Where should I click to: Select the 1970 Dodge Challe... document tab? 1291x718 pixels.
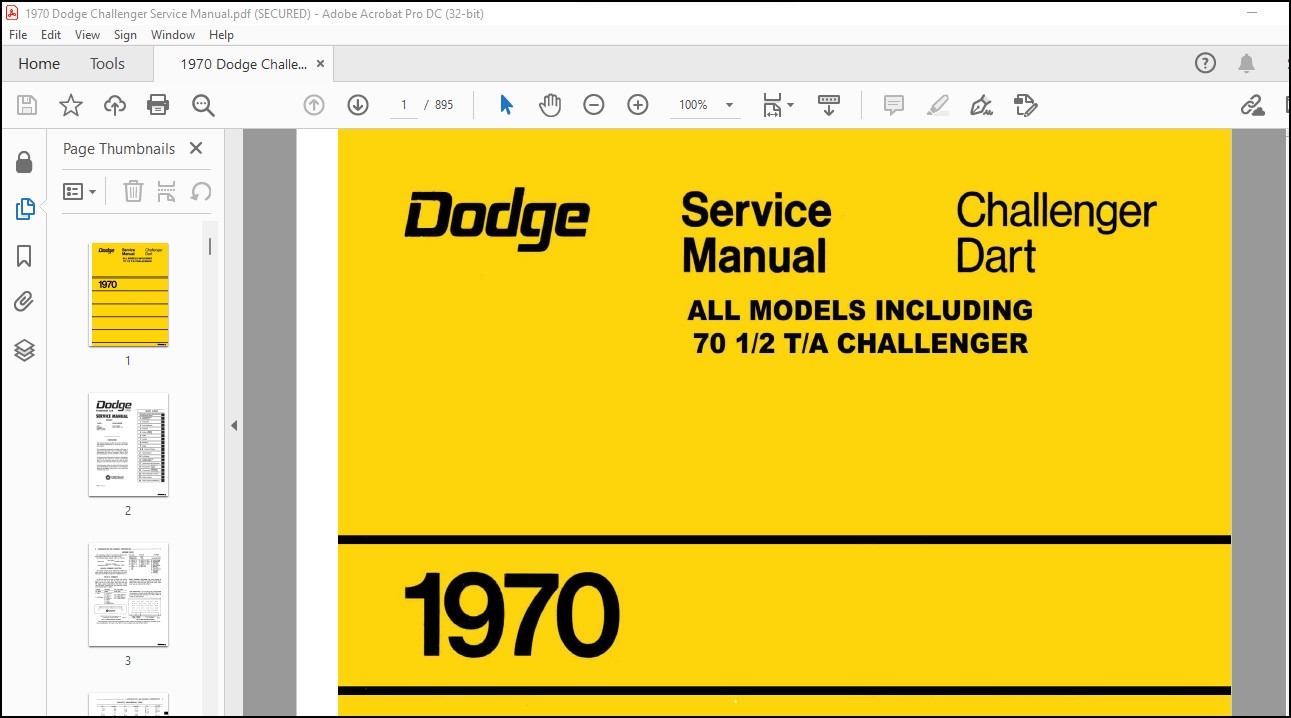click(243, 64)
